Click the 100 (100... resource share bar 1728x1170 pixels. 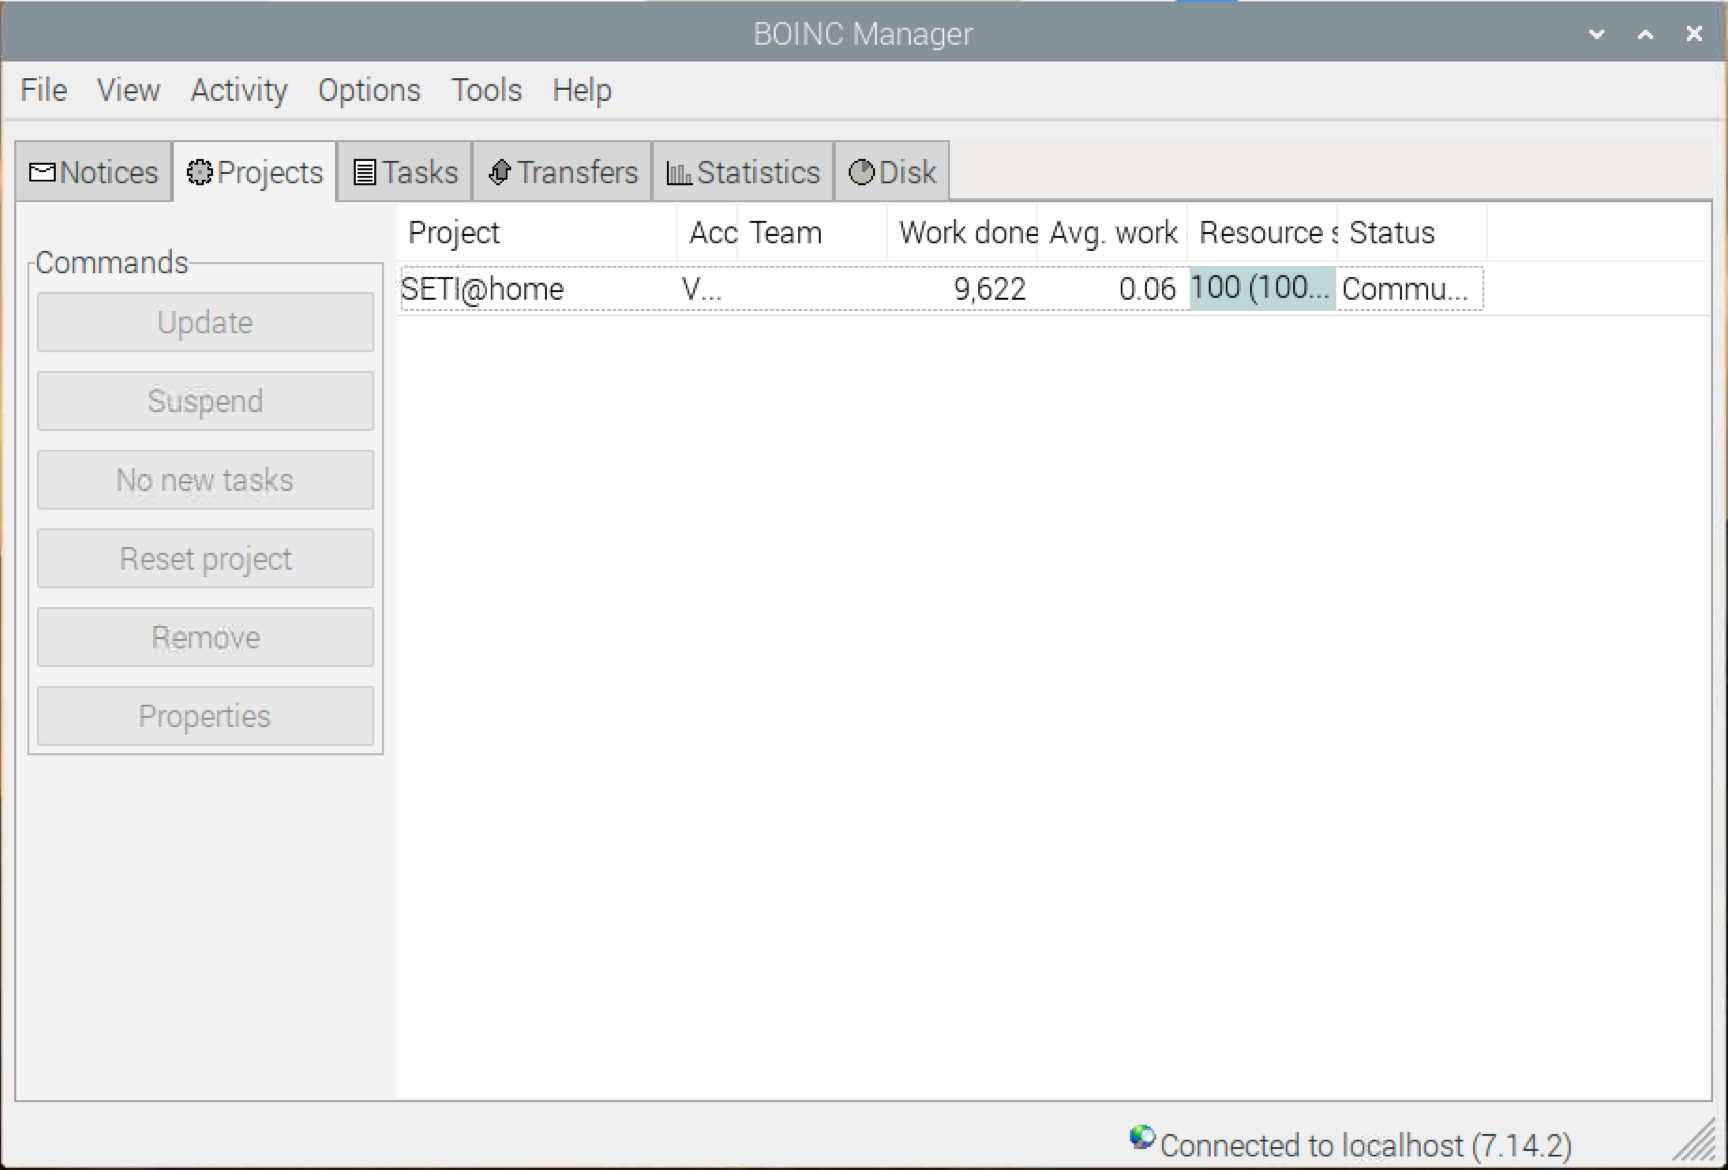click(x=1262, y=289)
